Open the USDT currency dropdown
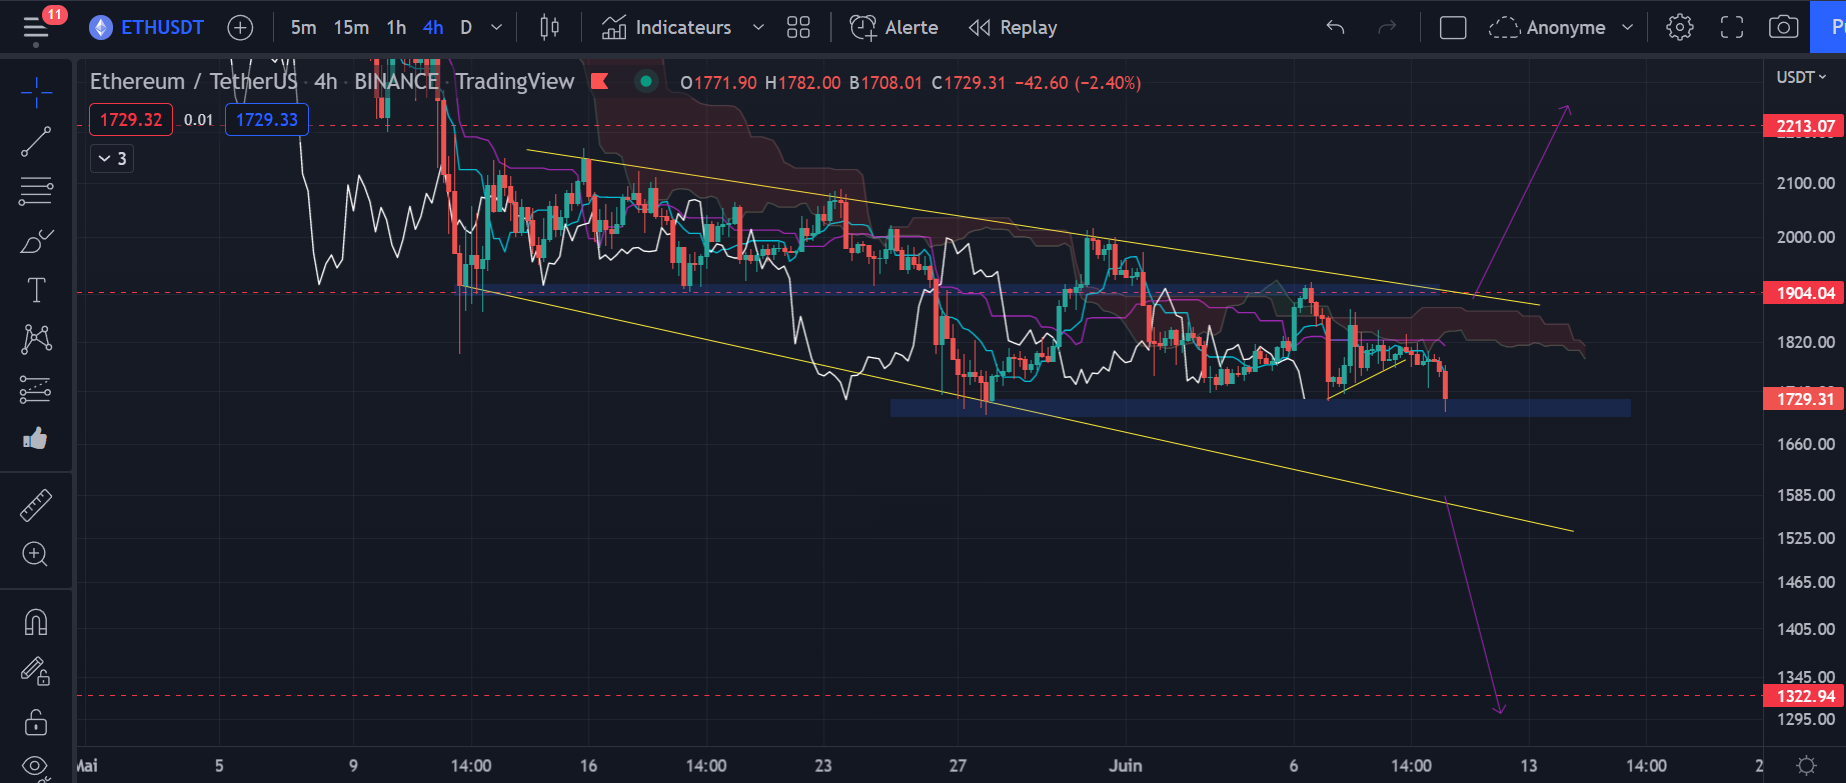The image size is (1846, 783). point(1801,77)
